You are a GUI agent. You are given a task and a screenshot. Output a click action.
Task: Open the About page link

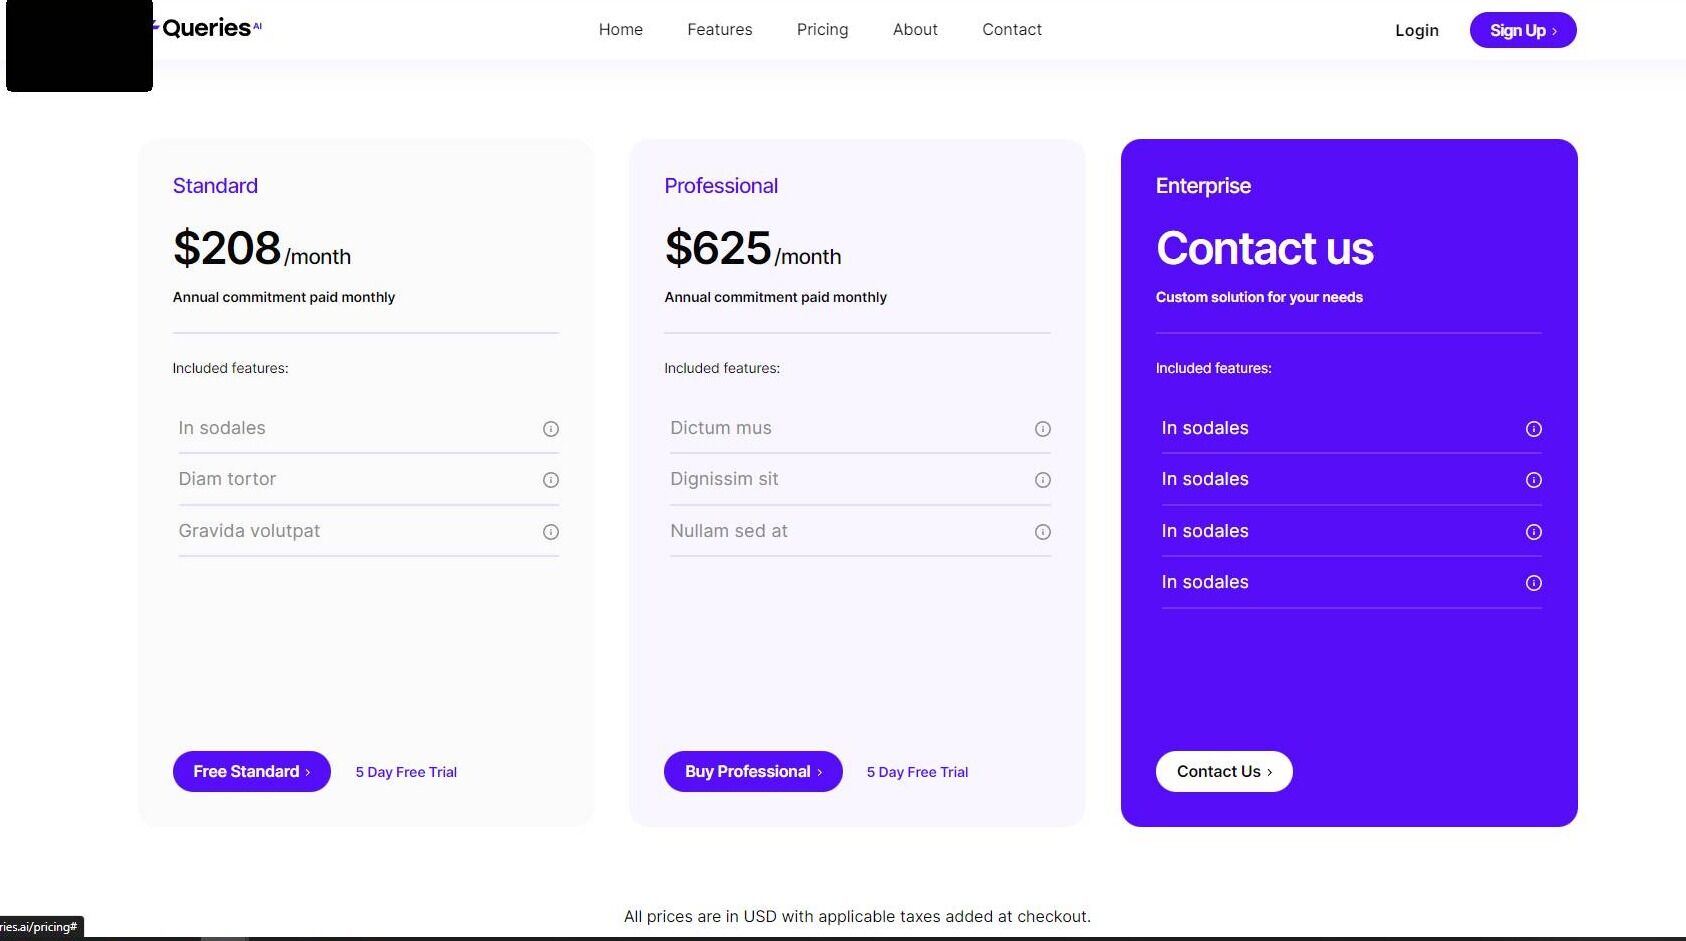click(x=914, y=30)
